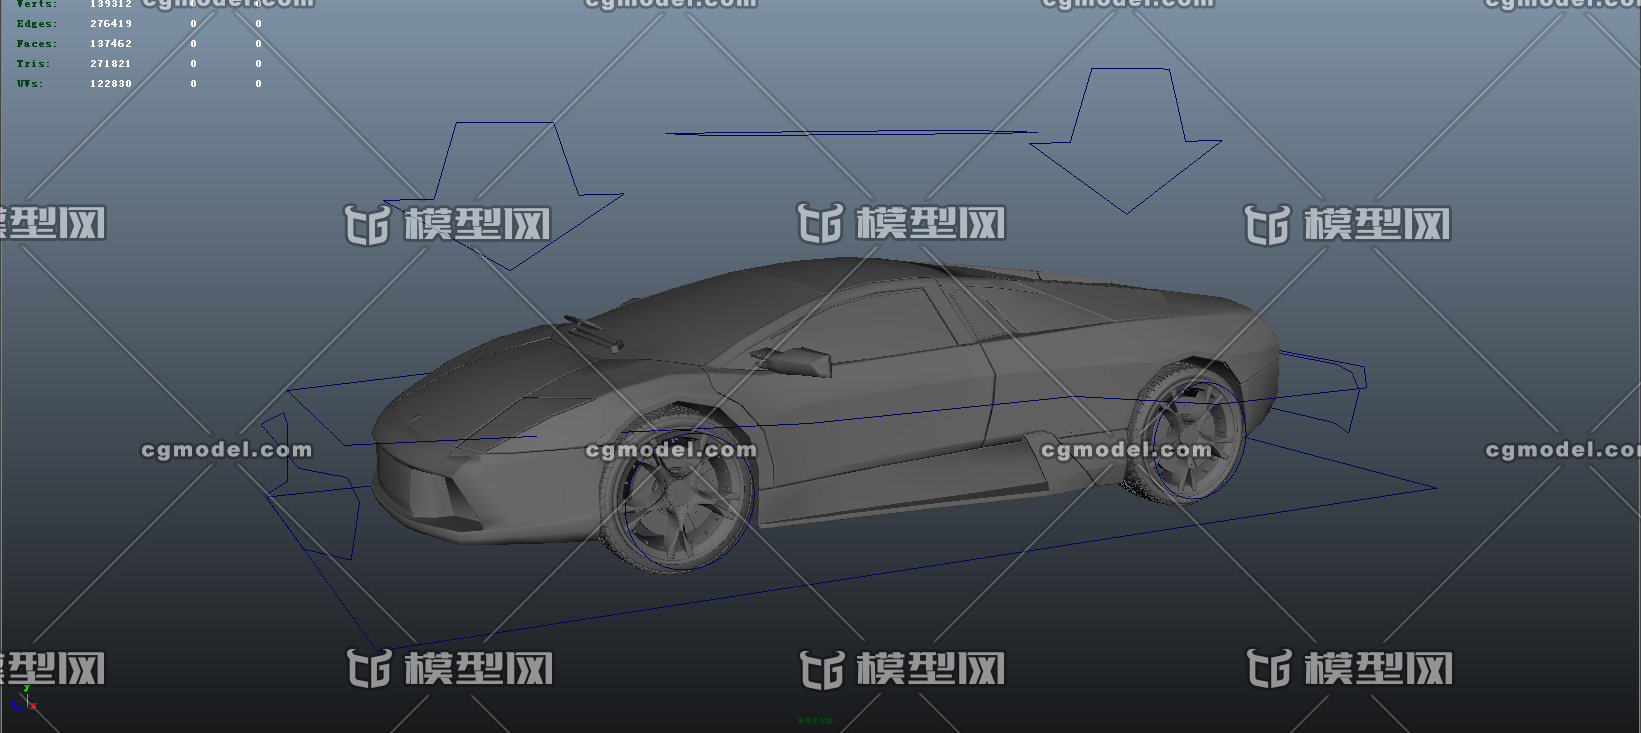
Task: Select the car's front wheel
Action: [x=676, y=489]
